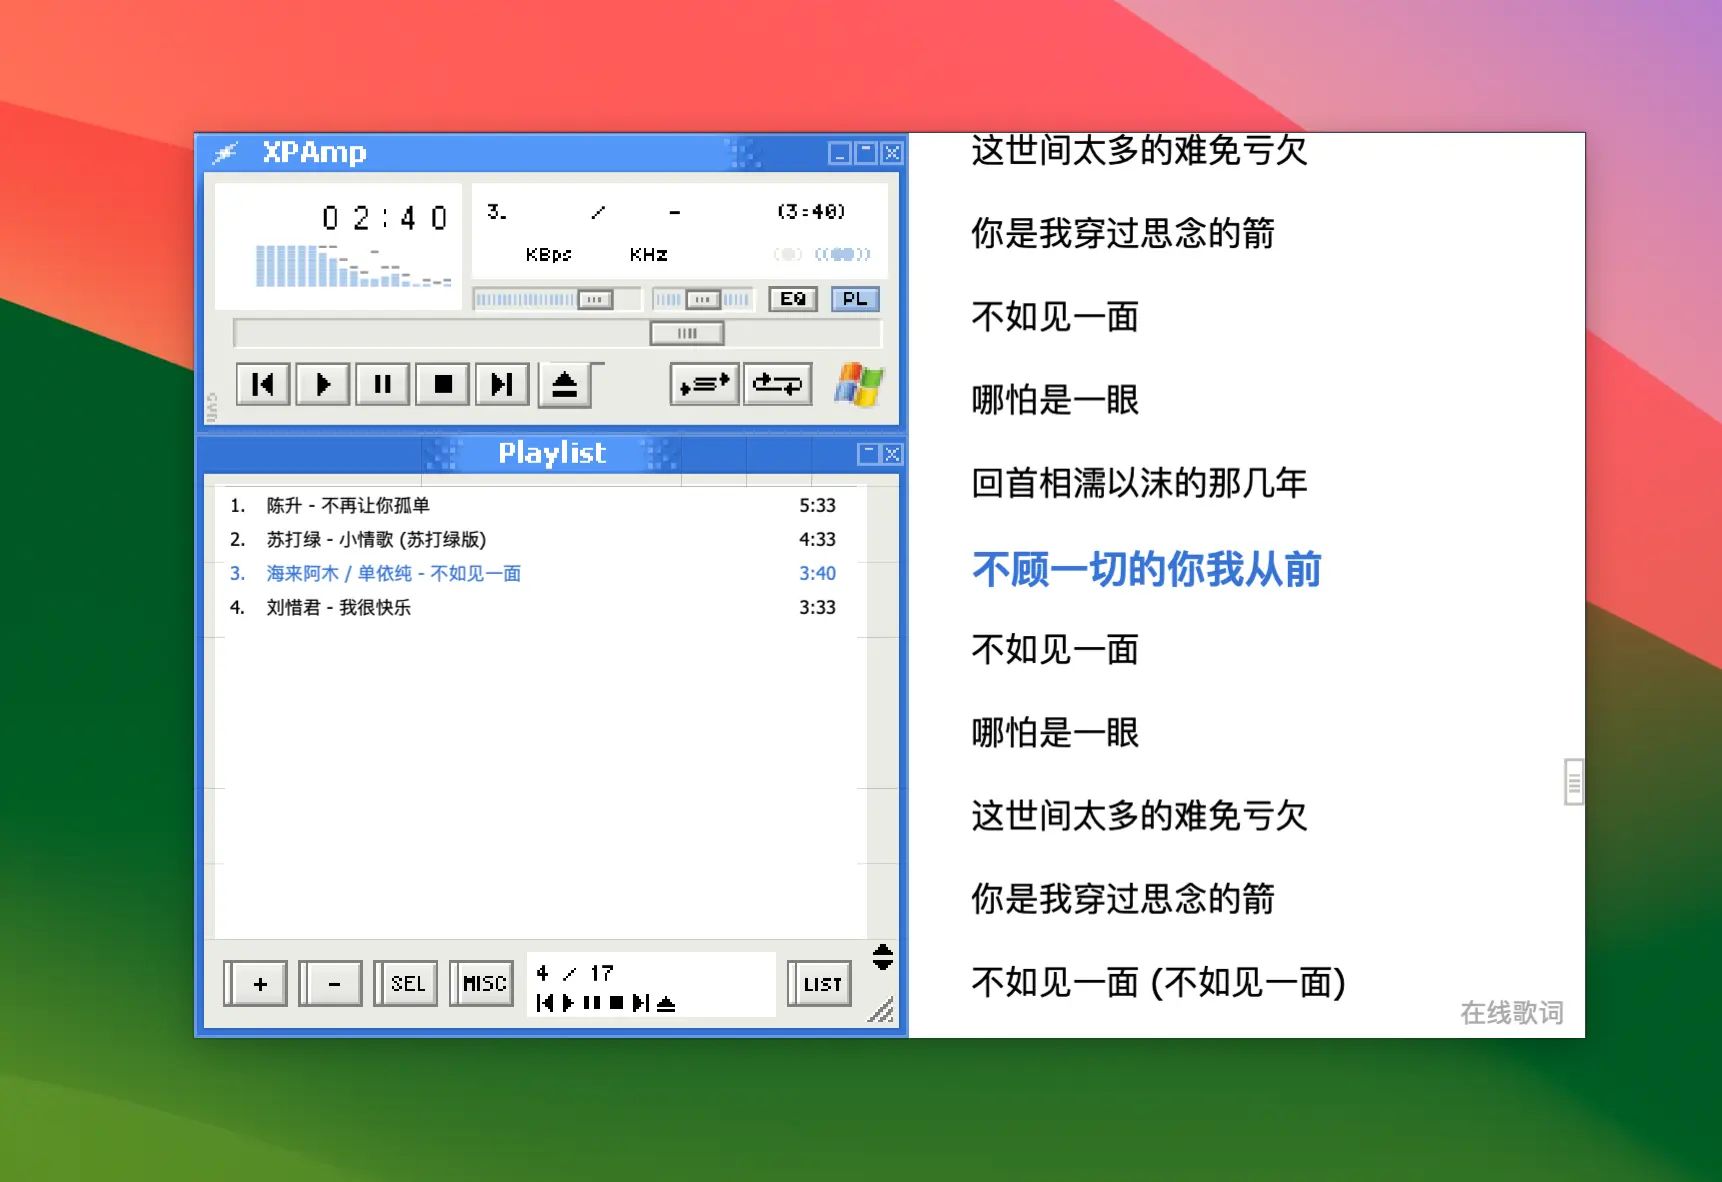Go to previous track in main player
Image resolution: width=1722 pixels, height=1182 pixels.
click(263, 384)
